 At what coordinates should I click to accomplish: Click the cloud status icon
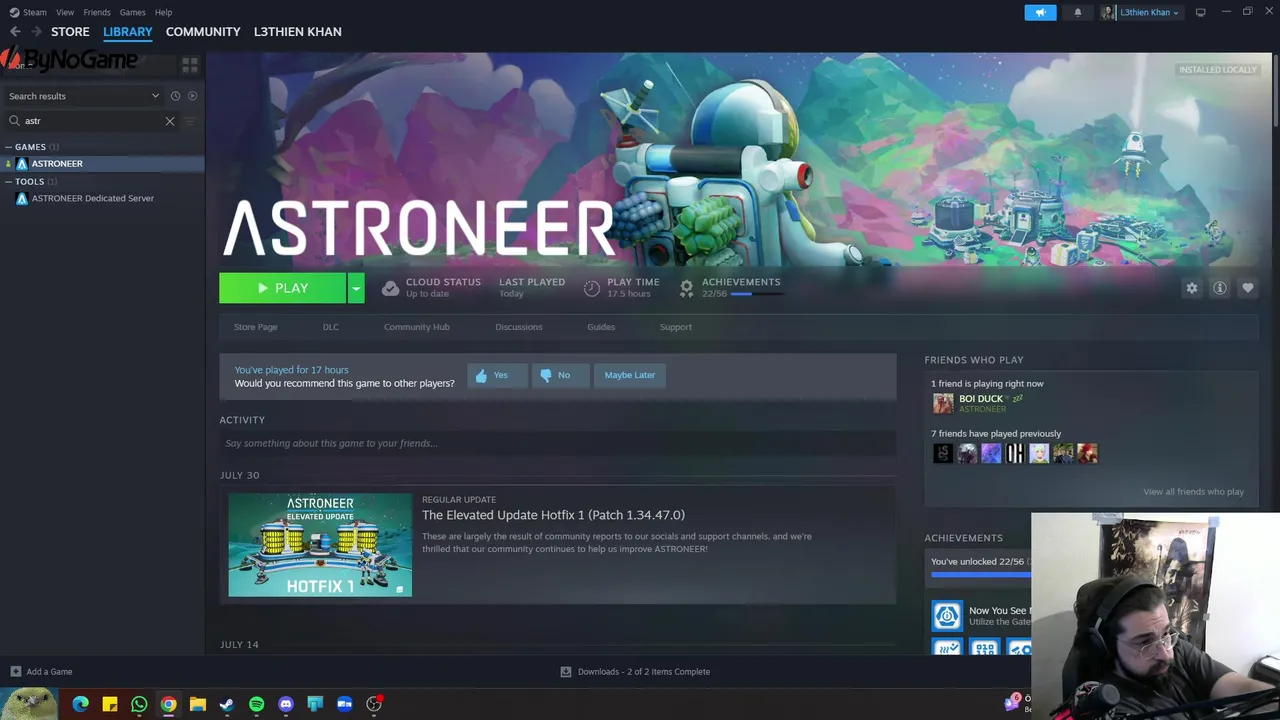390,288
